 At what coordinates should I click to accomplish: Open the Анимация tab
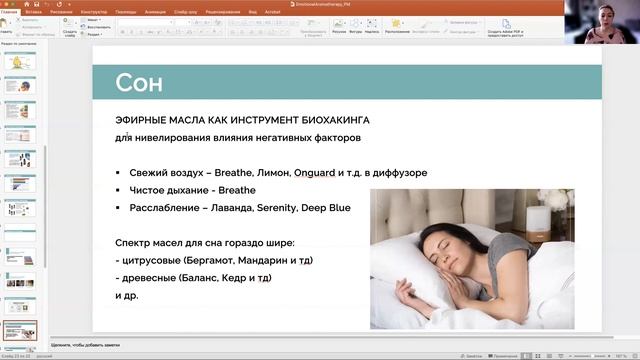[155, 12]
